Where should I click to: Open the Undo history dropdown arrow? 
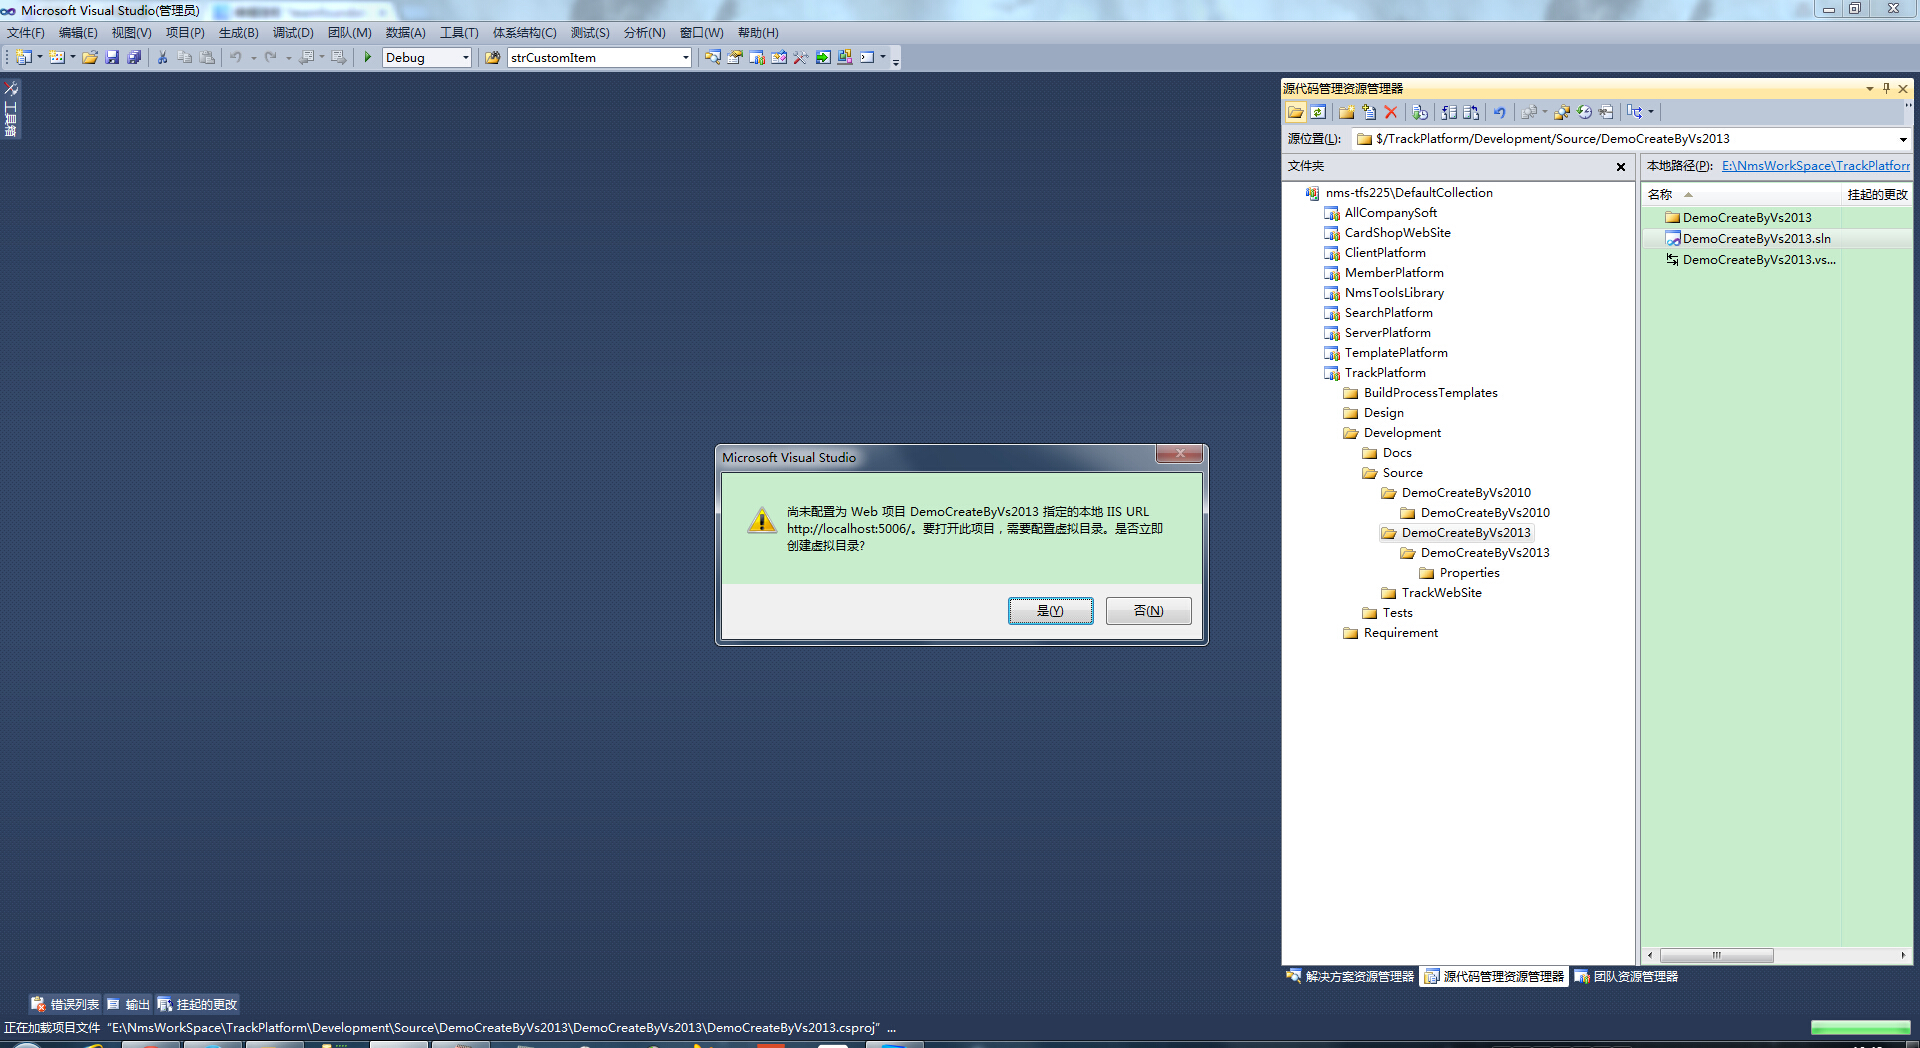point(254,57)
